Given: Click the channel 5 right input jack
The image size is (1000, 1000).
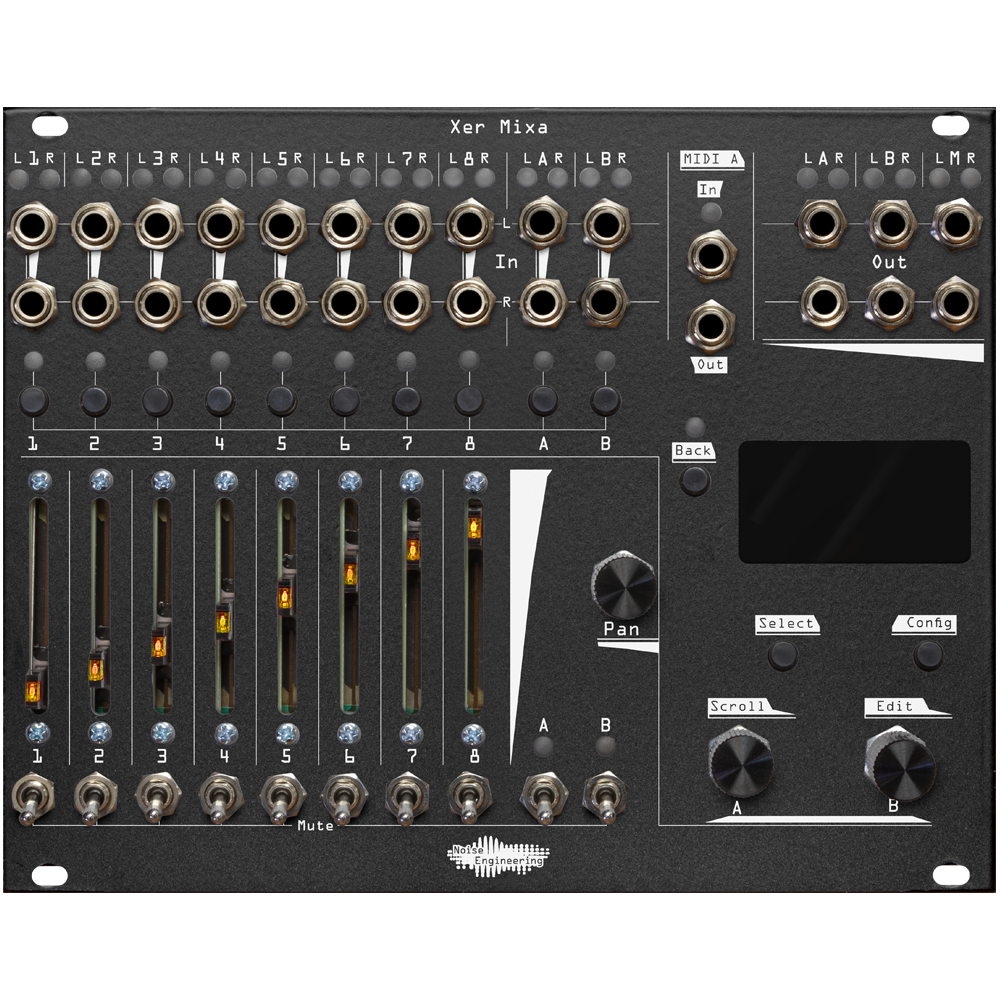Looking at the screenshot, I should coord(282,303).
